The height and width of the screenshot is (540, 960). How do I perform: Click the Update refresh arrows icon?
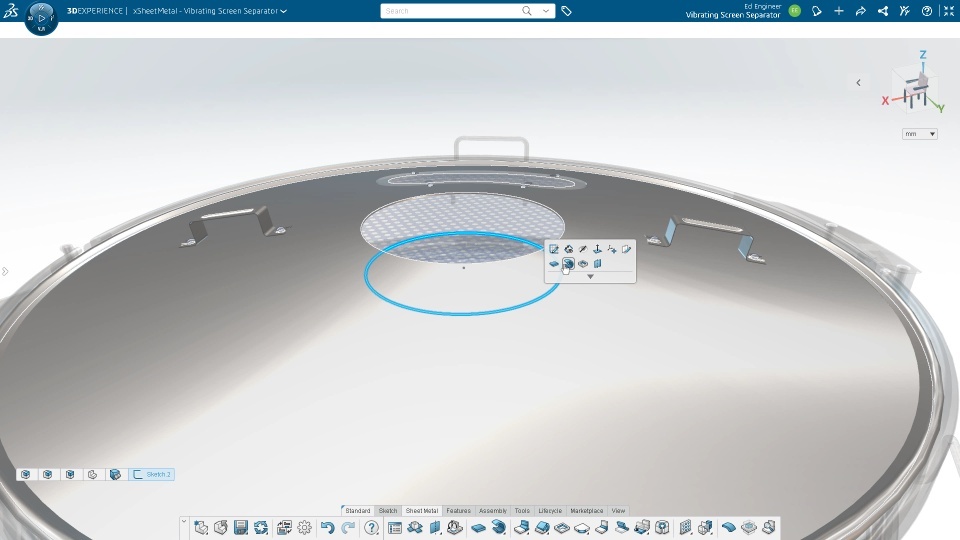click(x=261, y=527)
